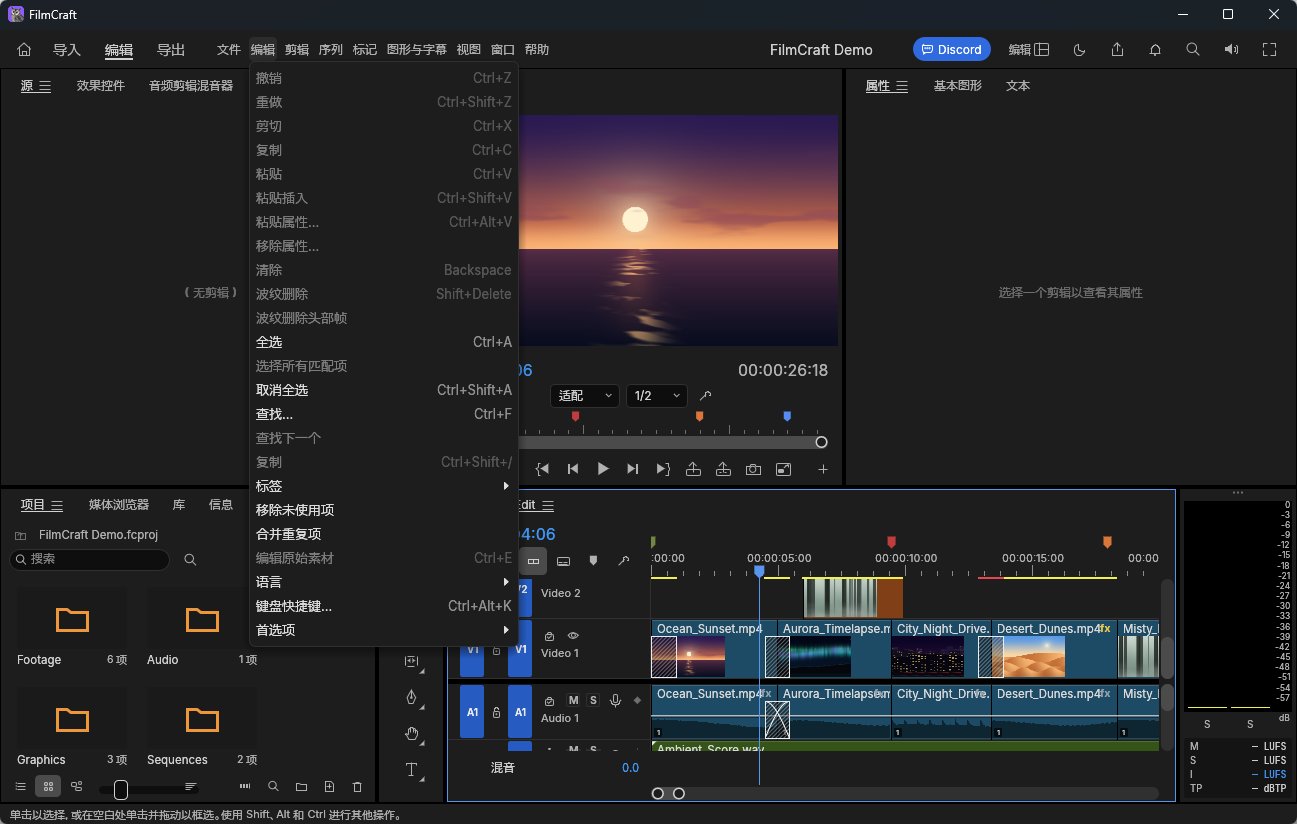Open the 序列 menu in menu bar
The image size is (1297, 824).
pyautogui.click(x=330, y=50)
